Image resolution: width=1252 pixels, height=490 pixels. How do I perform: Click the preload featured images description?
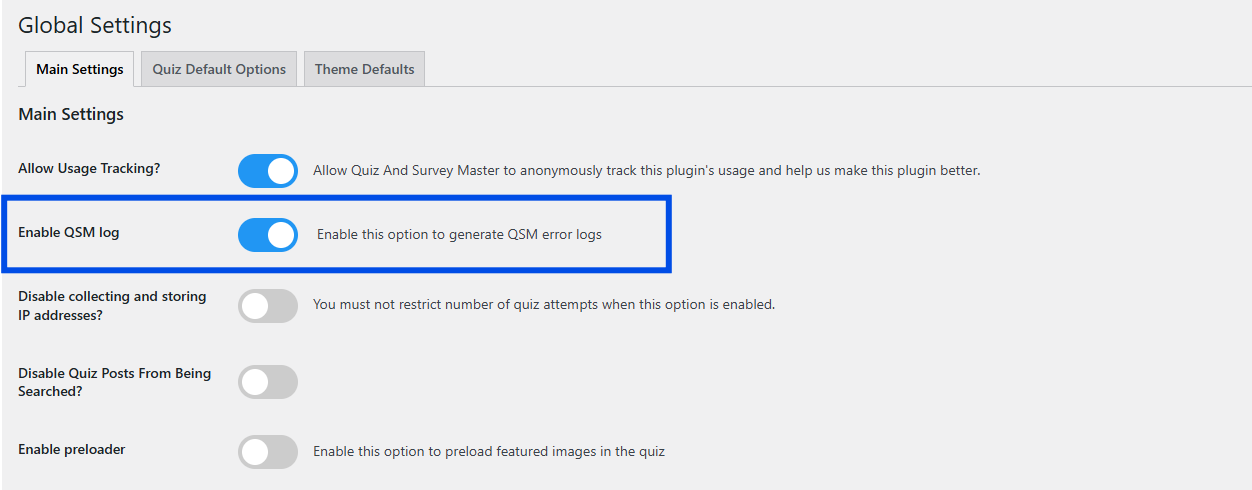[489, 451]
